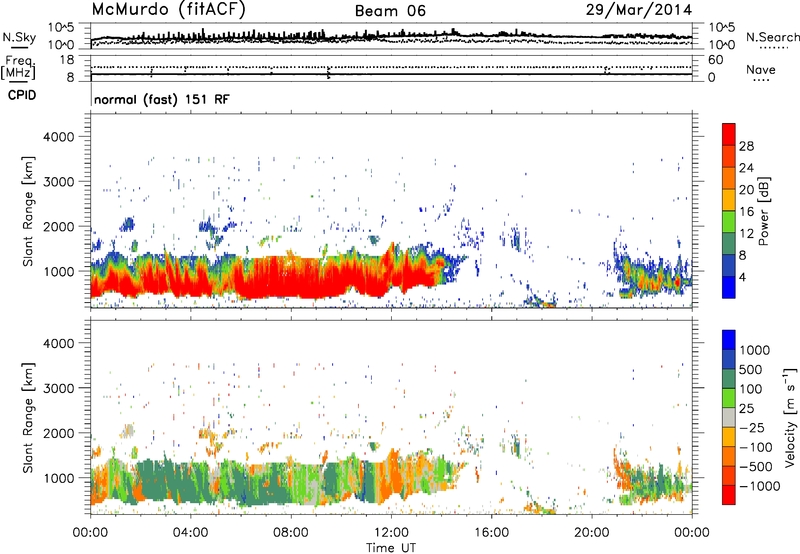
Task: Click the 'Time UT' axis label
Action: coord(391,548)
